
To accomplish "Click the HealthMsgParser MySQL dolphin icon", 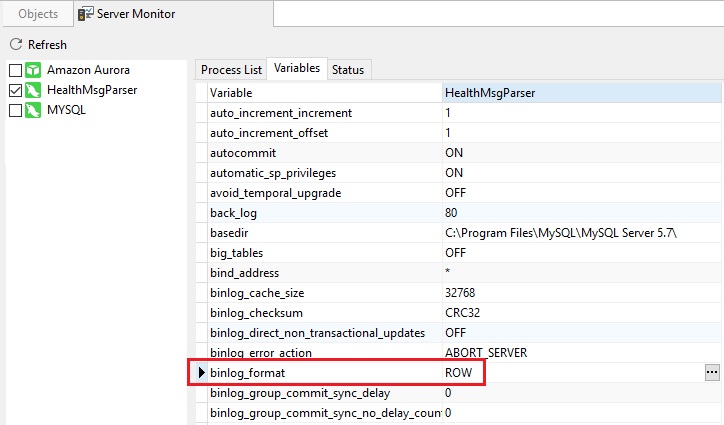I will [x=33, y=90].
